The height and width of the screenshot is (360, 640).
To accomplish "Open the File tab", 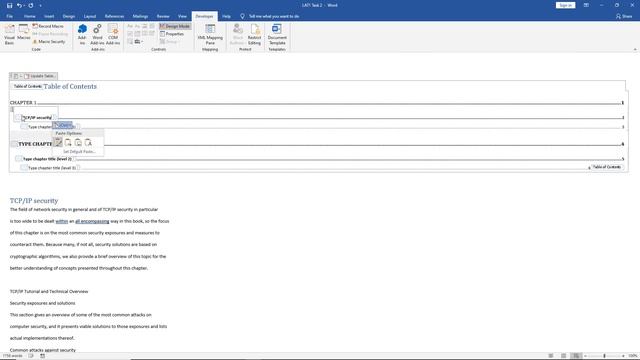I will [x=10, y=16].
